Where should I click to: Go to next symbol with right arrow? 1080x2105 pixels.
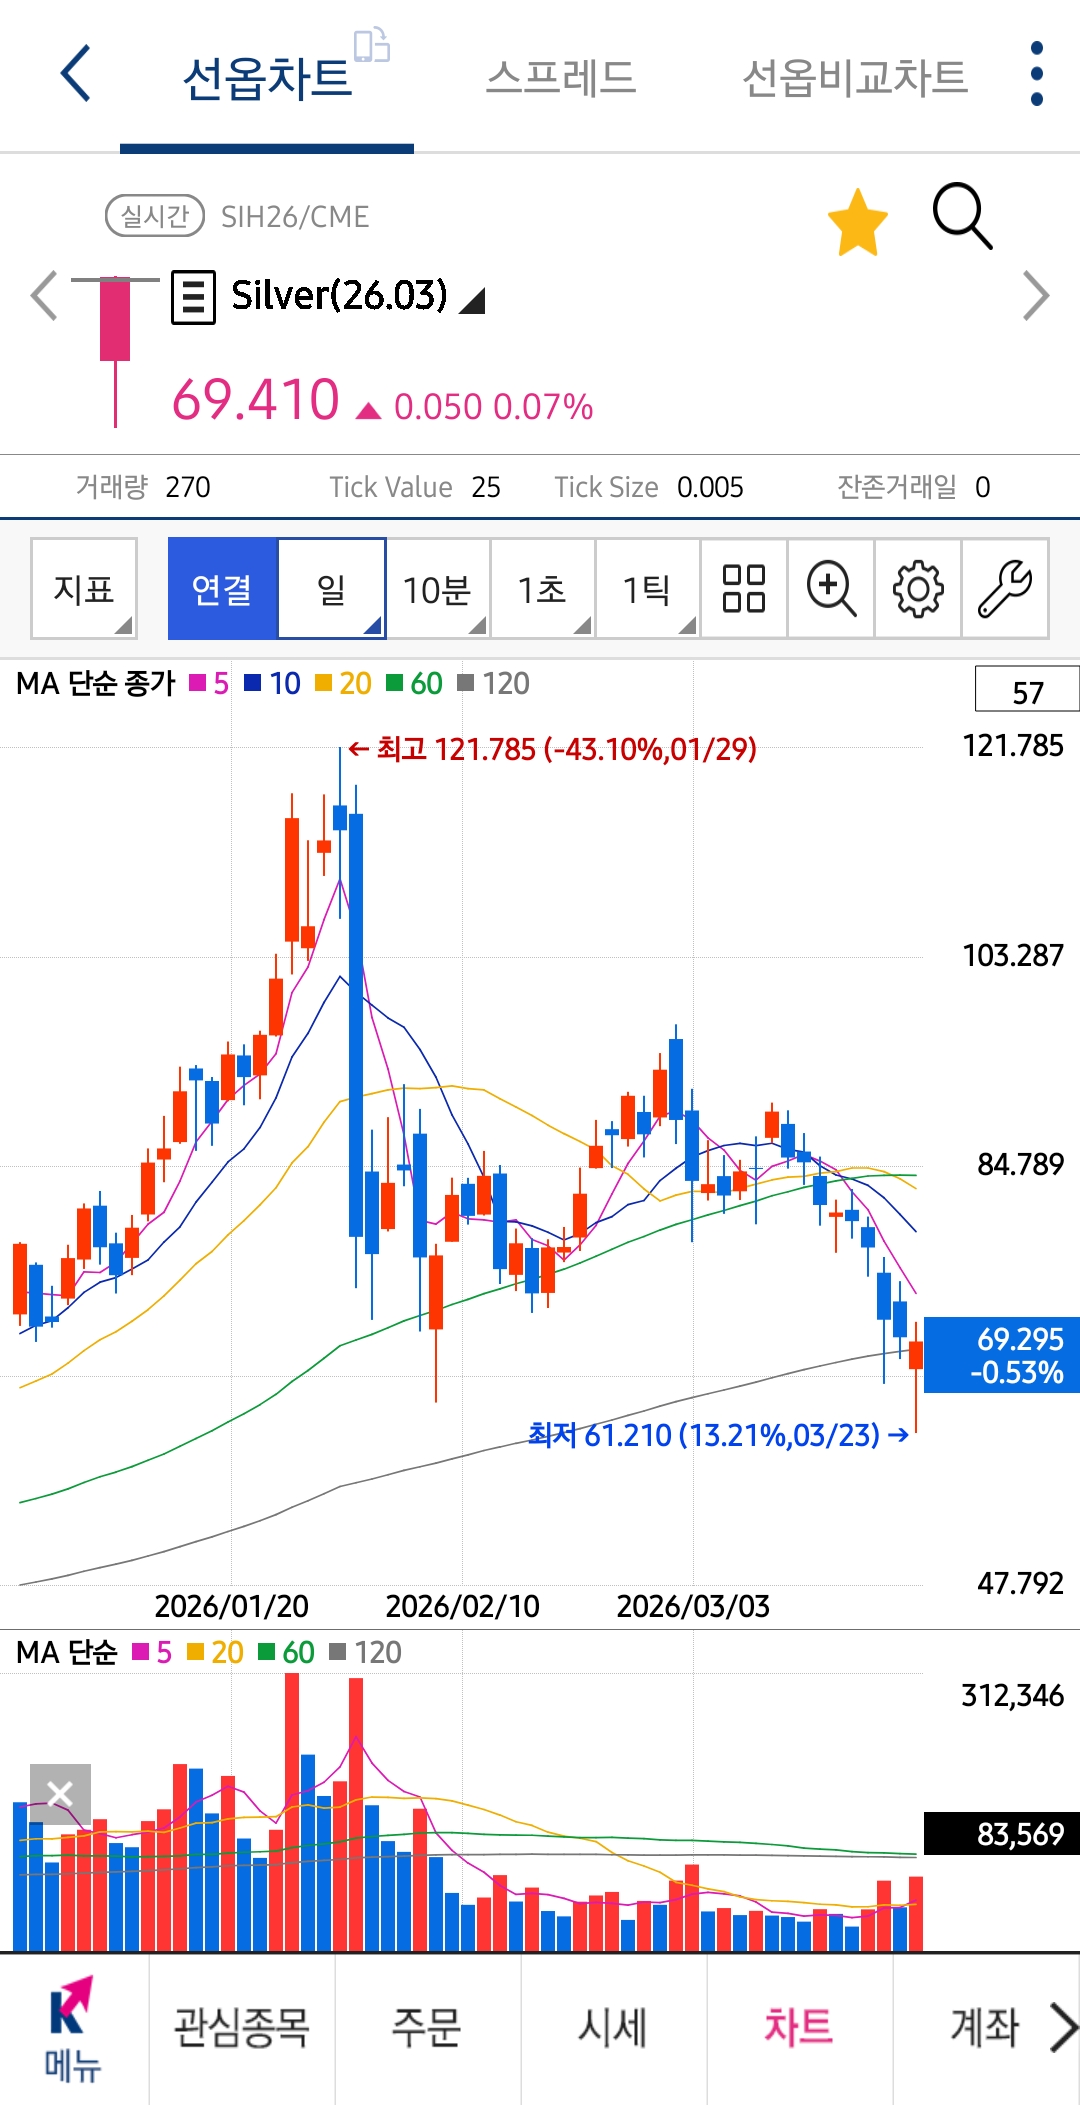(1036, 296)
